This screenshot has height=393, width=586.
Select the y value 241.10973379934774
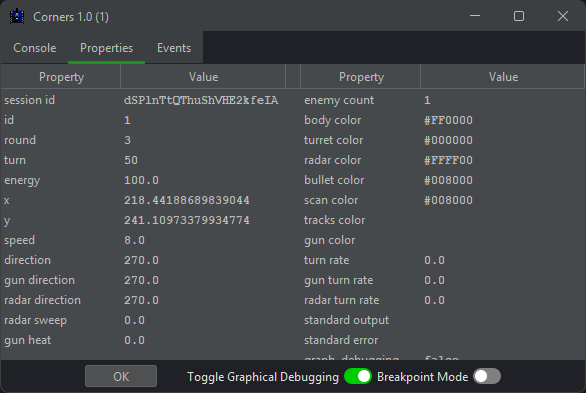click(187, 220)
